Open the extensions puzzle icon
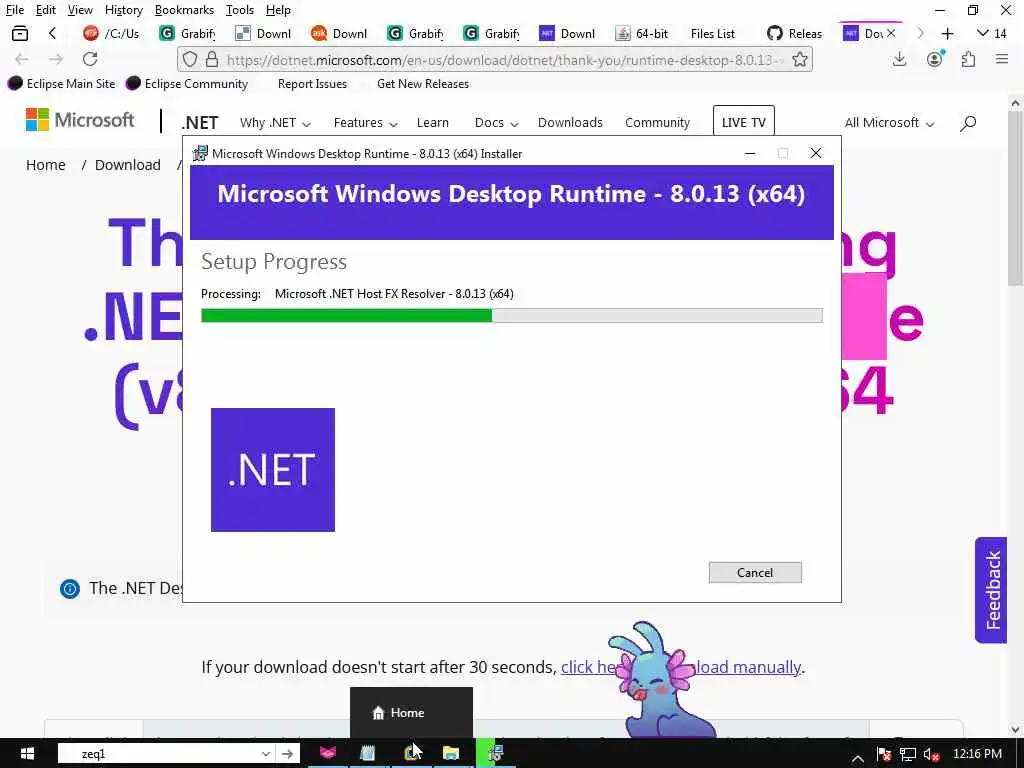This screenshot has height=768, width=1024. [x=968, y=59]
